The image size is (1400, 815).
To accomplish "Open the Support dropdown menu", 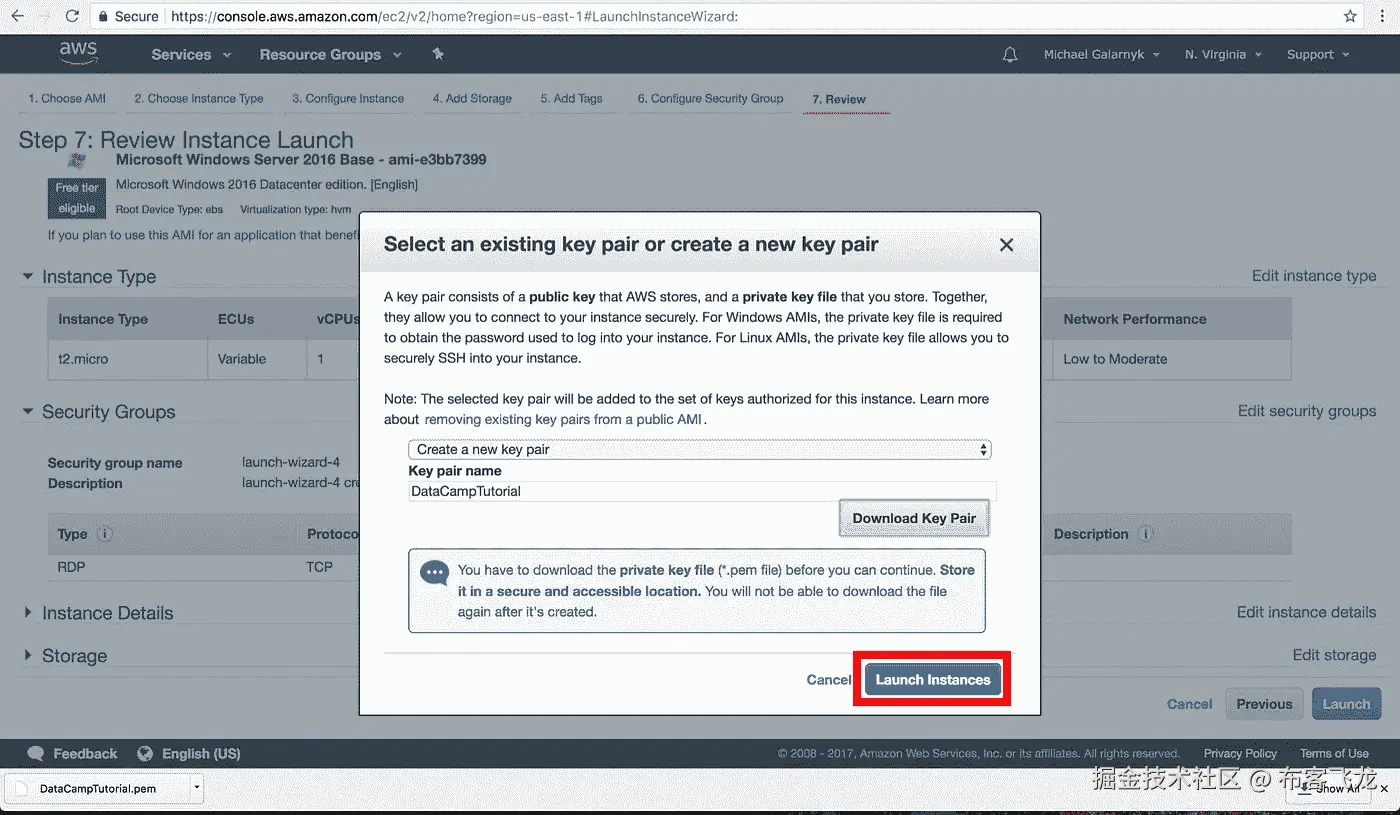I will [x=1318, y=55].
